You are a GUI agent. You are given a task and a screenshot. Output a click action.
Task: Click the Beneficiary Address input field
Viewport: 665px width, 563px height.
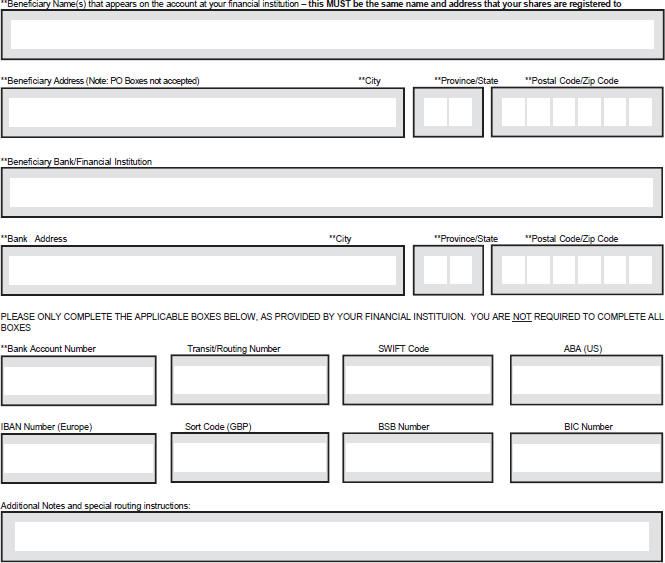(203, 112)
